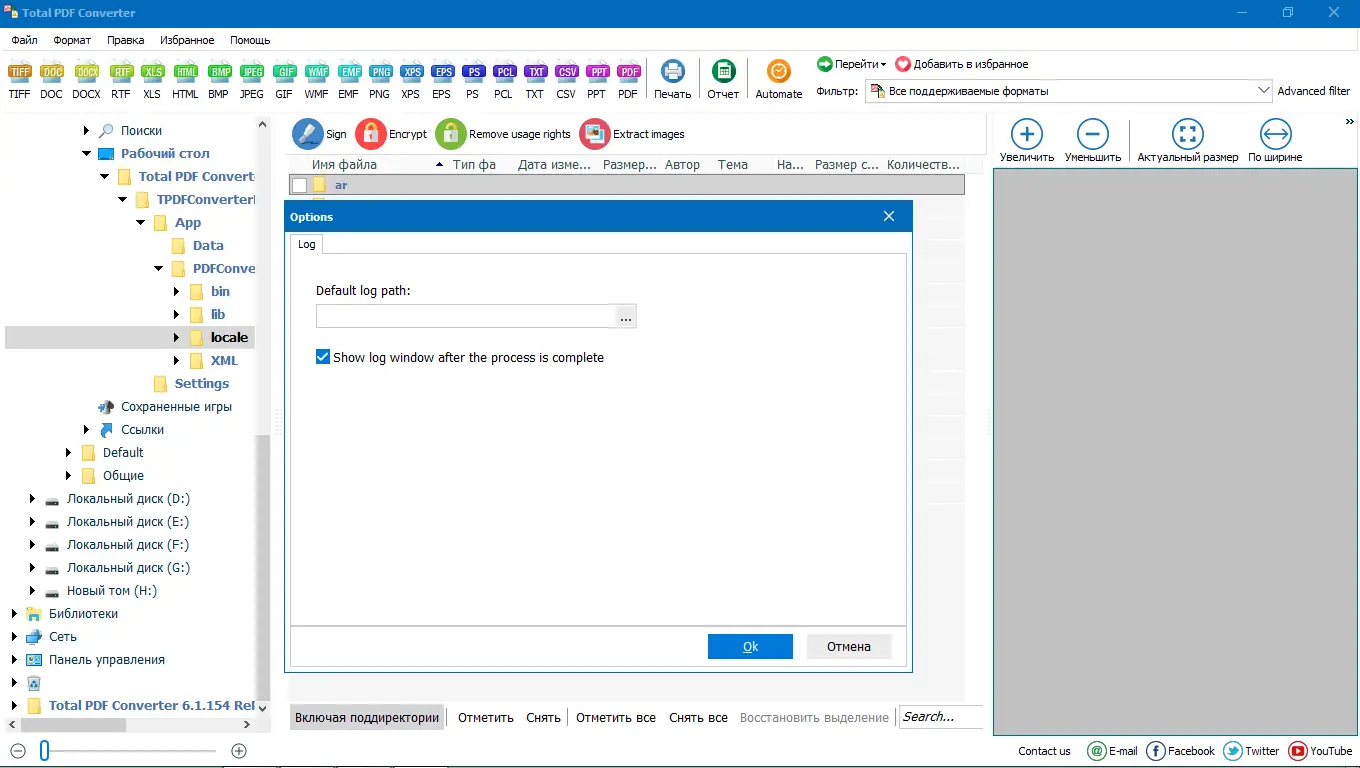
Task: Expand the bin folder
Action: point(177,292)
